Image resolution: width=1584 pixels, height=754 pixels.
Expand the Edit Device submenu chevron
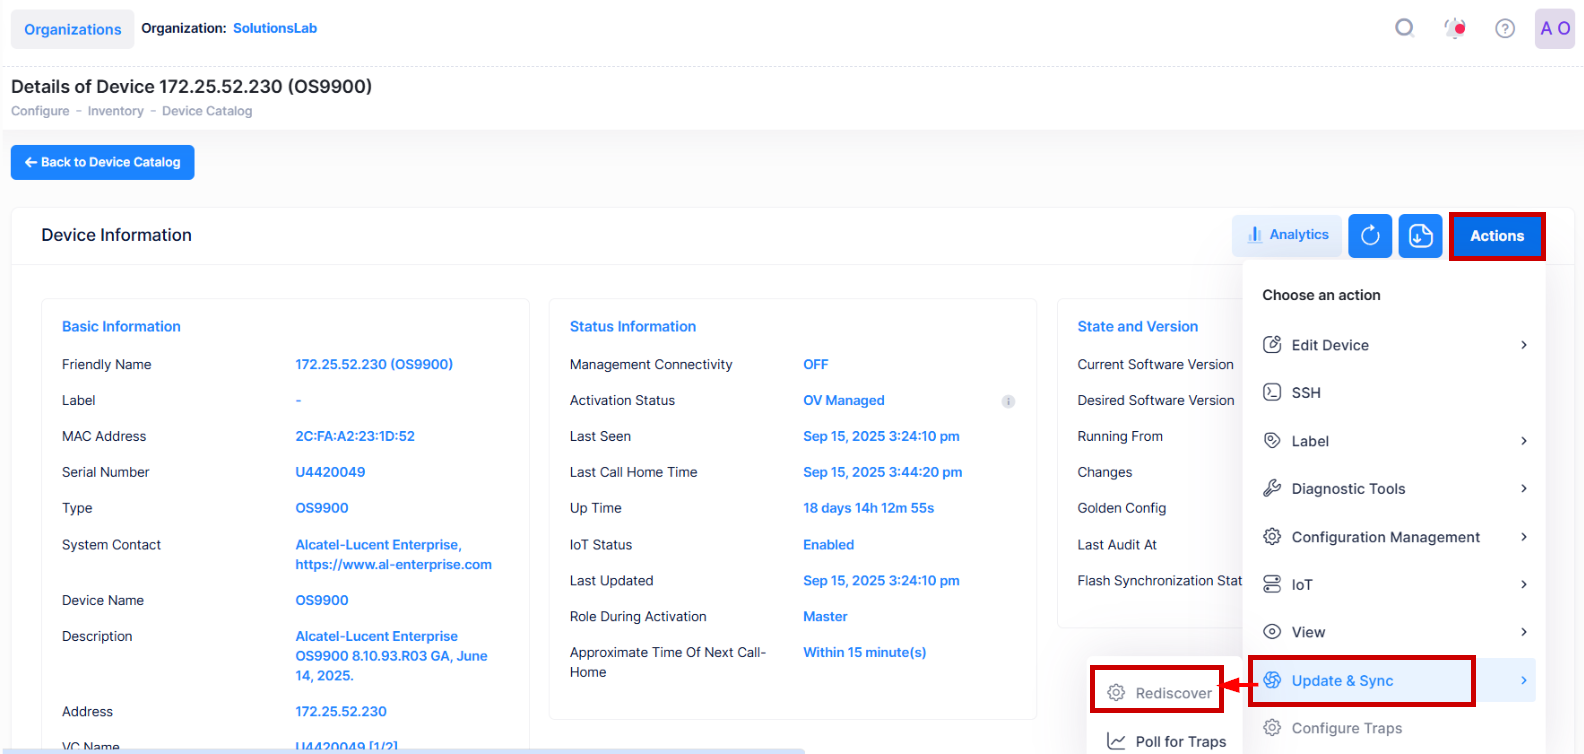coord(1523,345)
